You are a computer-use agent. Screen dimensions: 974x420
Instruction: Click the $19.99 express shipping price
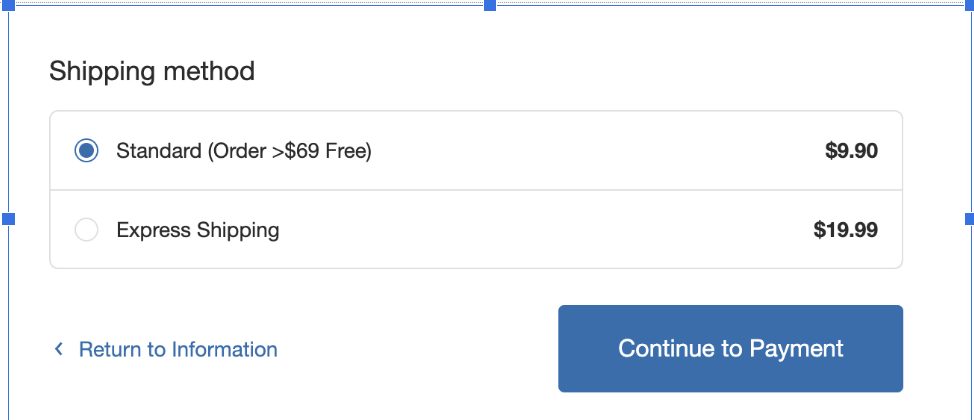click(845, 230)
